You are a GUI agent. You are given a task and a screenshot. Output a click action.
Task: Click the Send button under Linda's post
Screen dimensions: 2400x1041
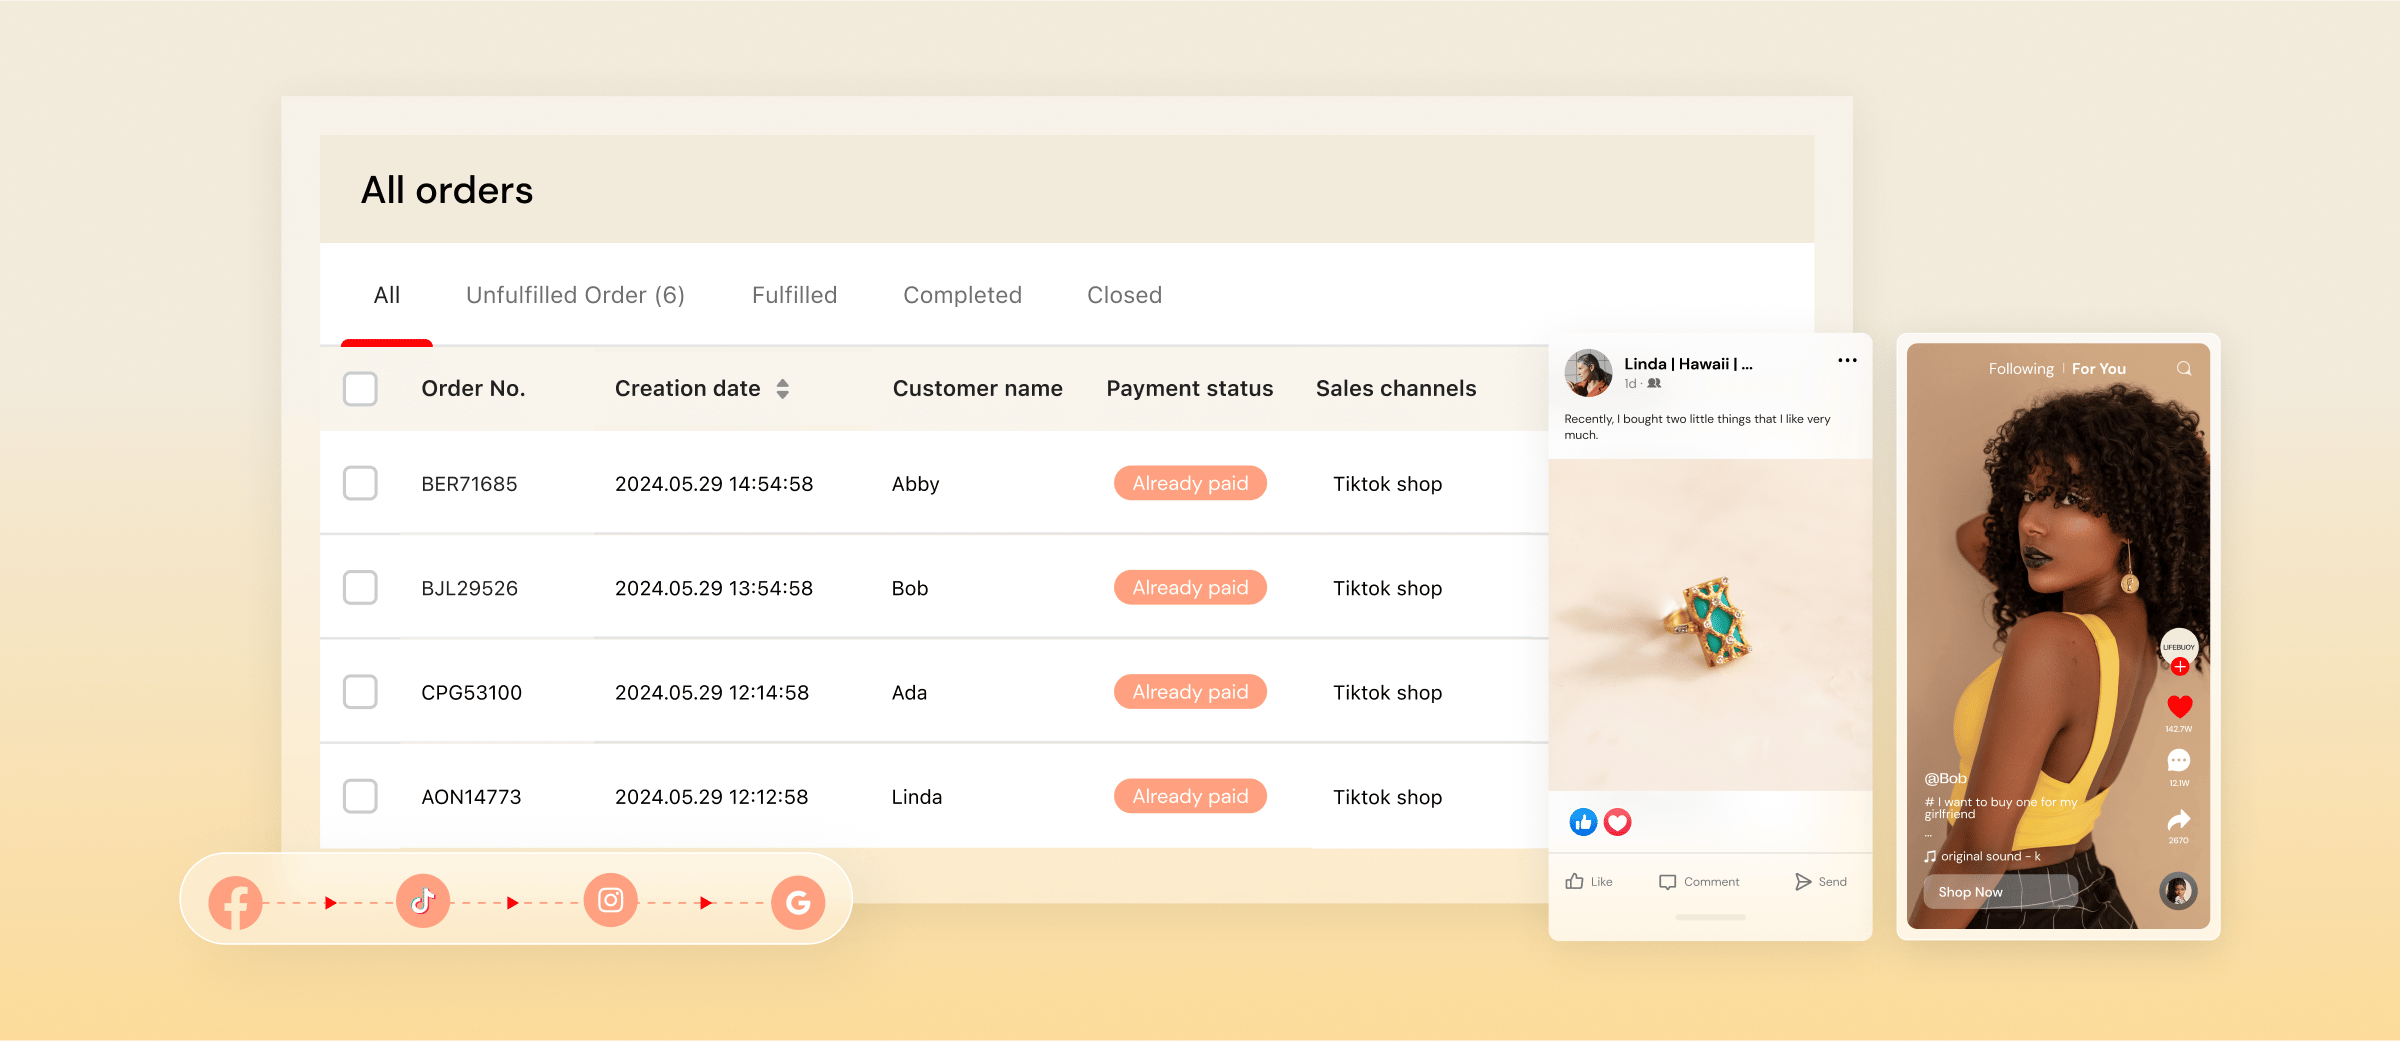1821,882
